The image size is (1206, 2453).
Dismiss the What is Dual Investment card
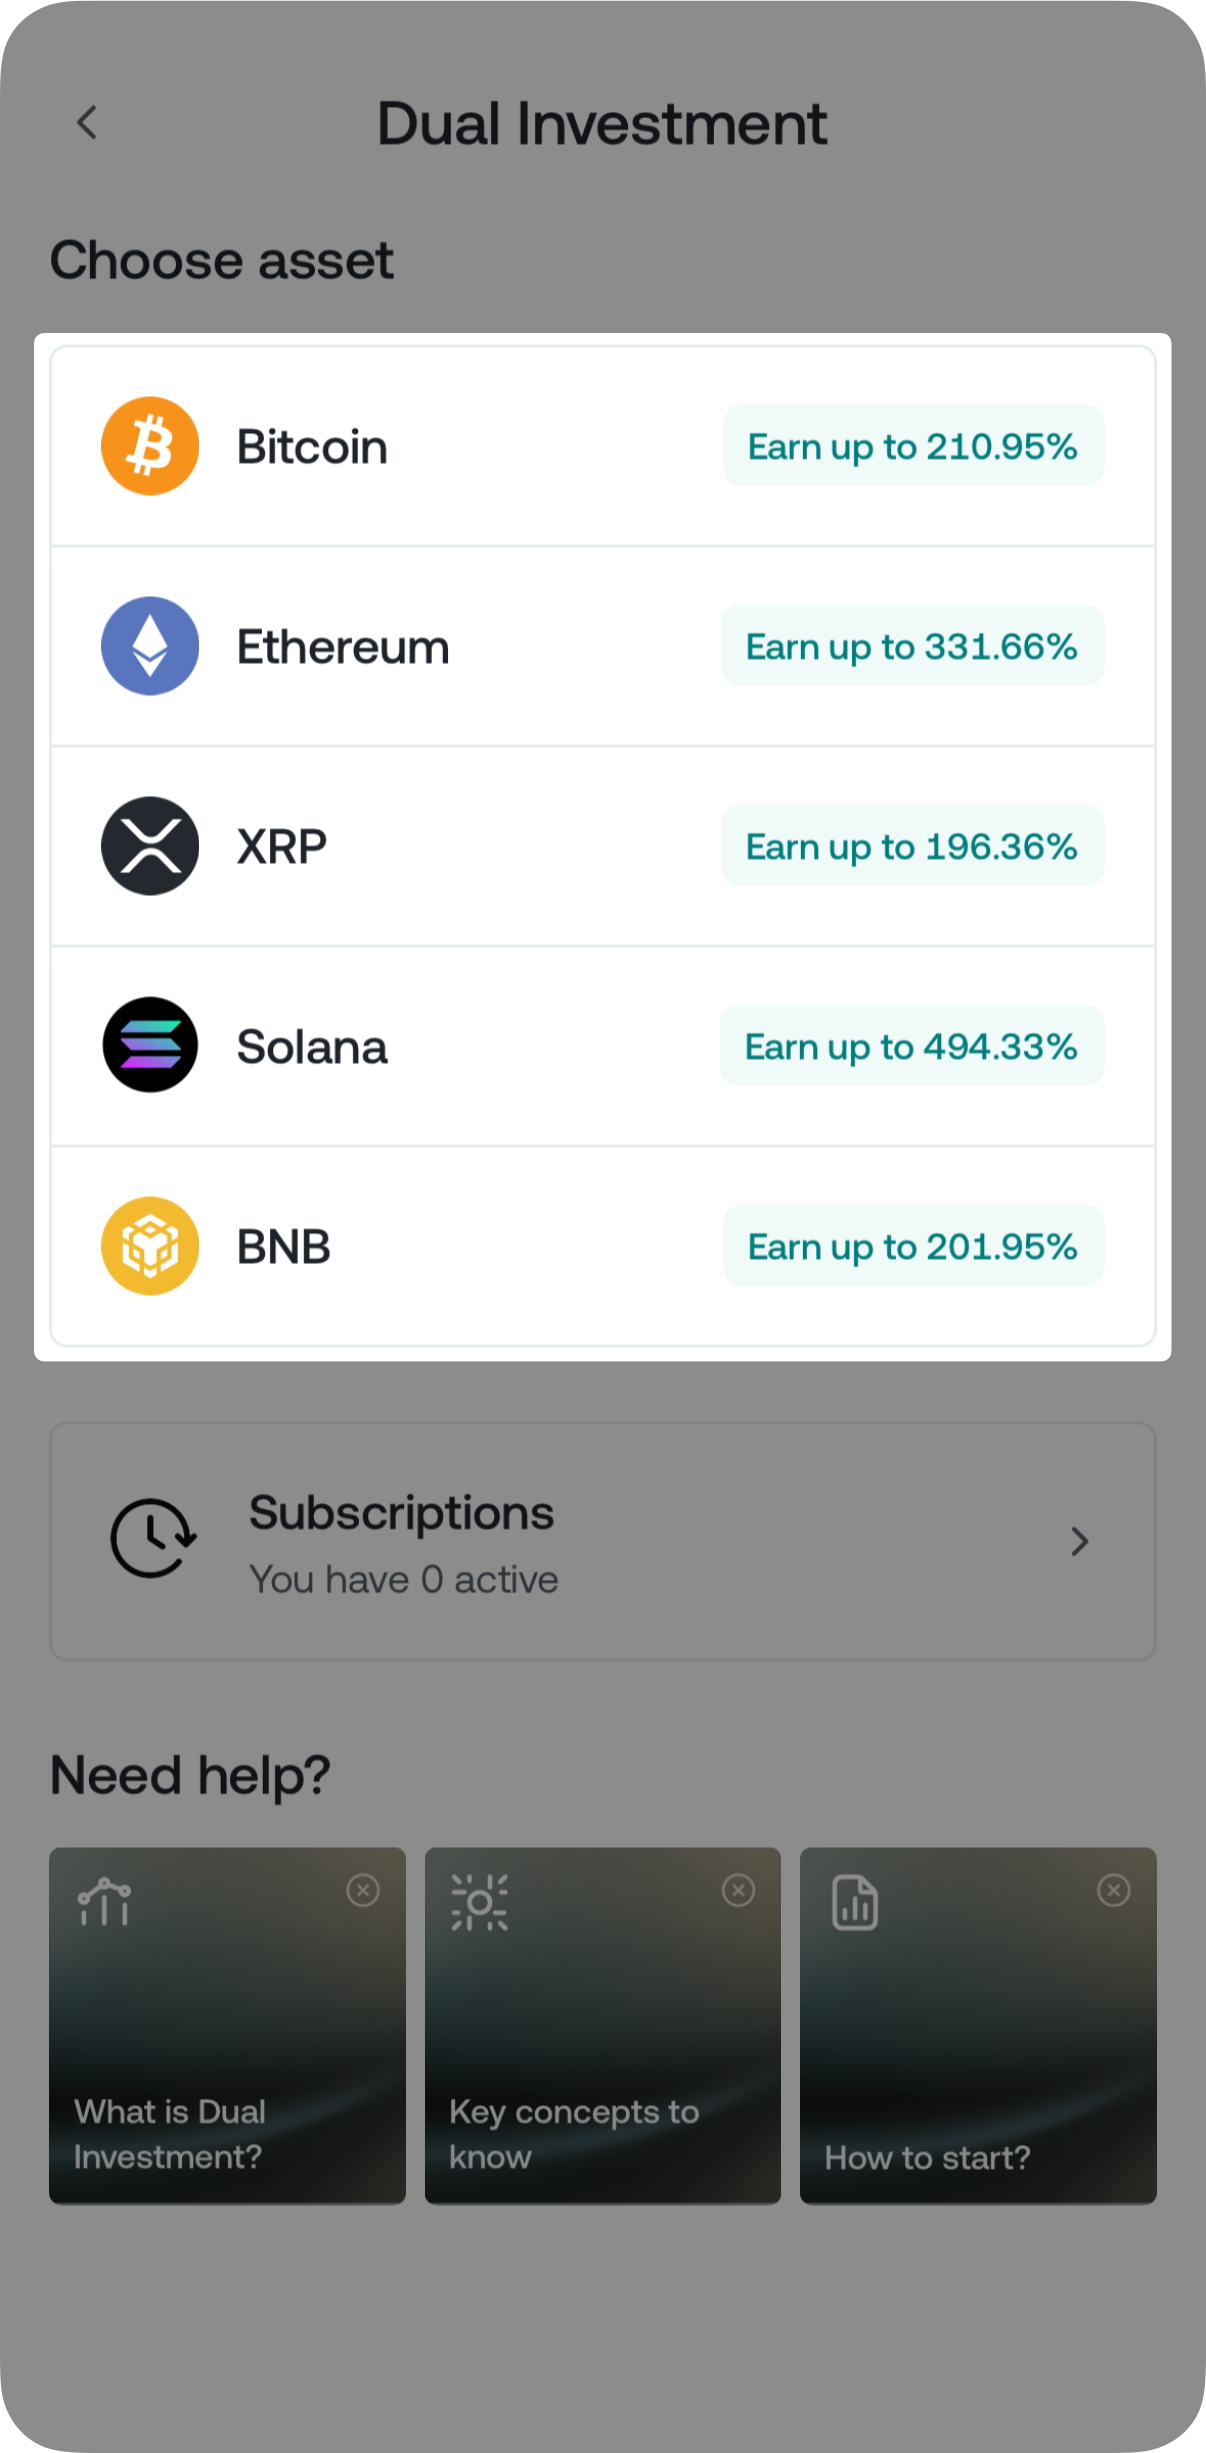coord(363,1890)
